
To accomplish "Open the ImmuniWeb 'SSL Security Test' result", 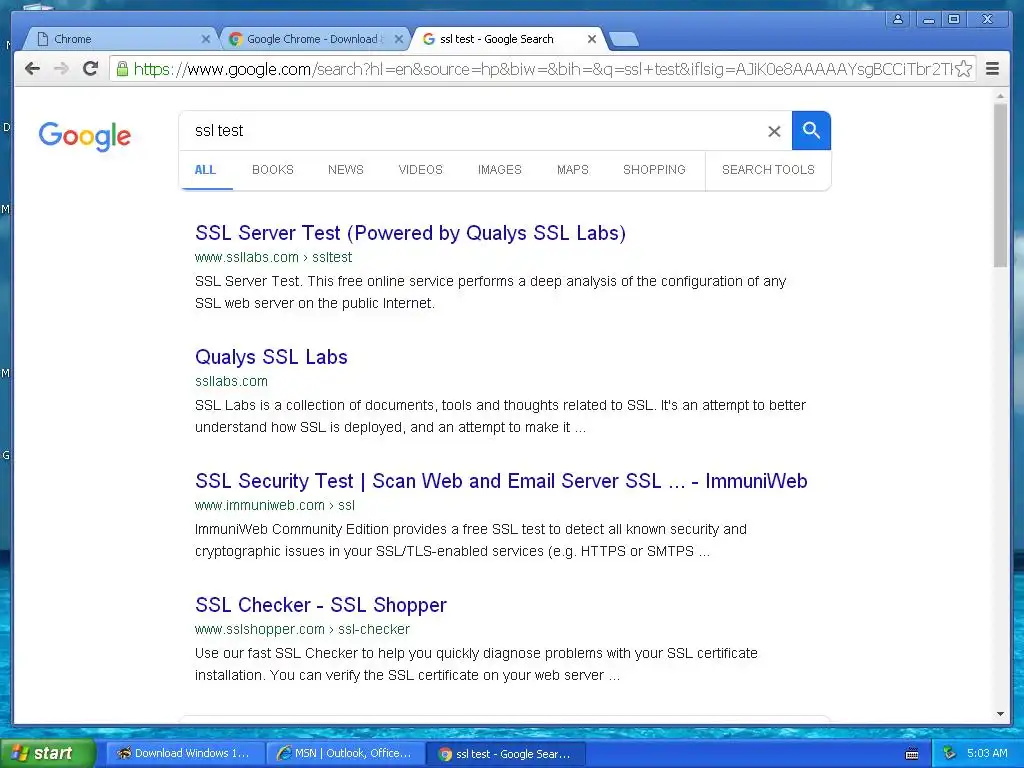I will point(501,481).
